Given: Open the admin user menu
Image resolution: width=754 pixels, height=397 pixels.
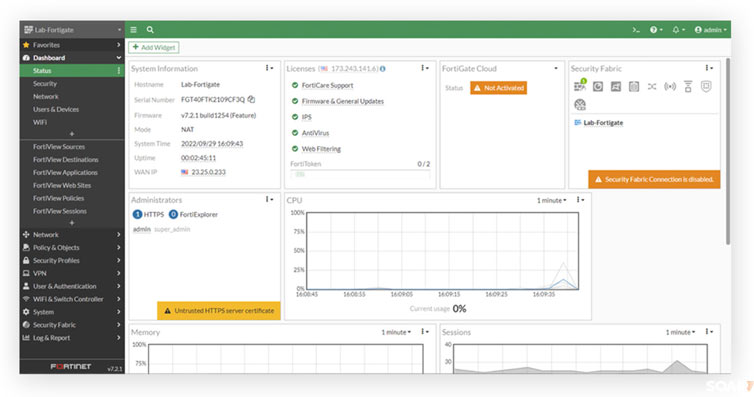Looking at the screenshot, I should (x=711, y=30).
